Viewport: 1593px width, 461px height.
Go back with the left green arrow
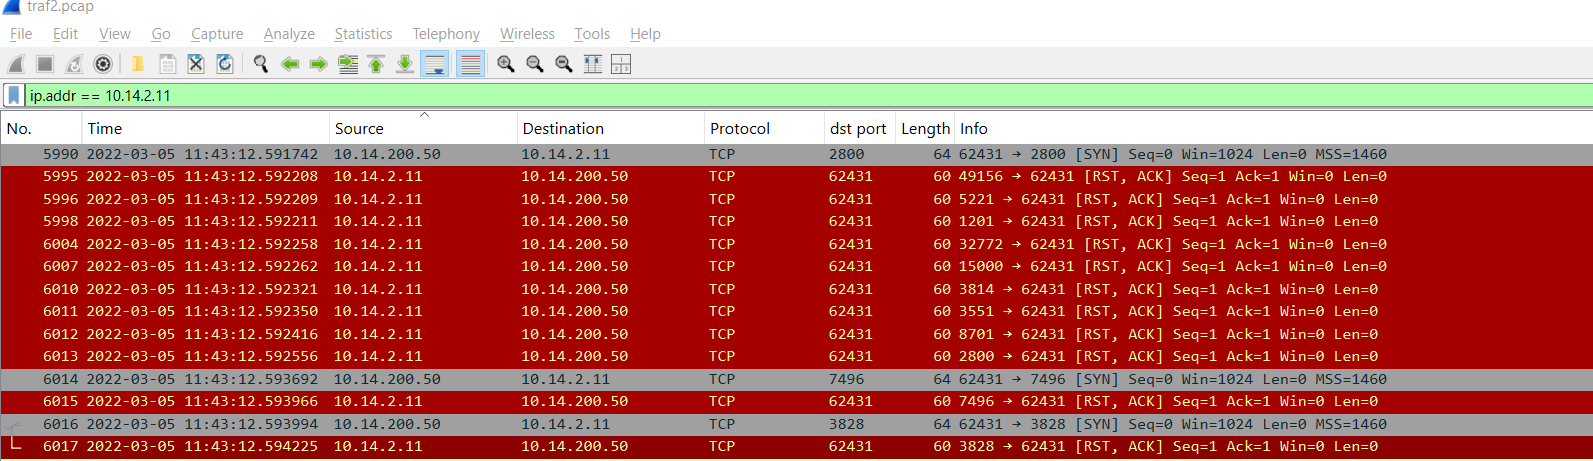click(290, 64)
